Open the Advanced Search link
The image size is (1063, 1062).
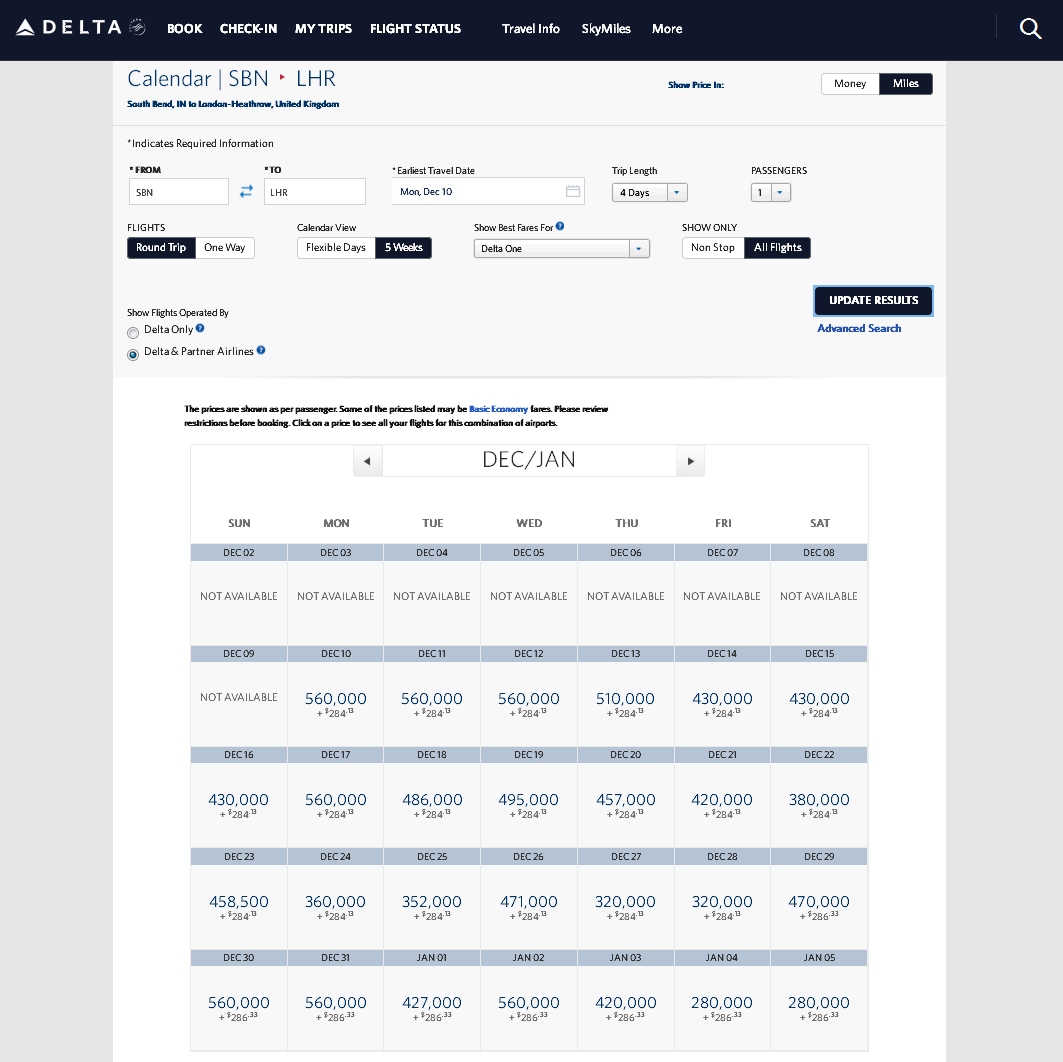click(x=858, y=328)
